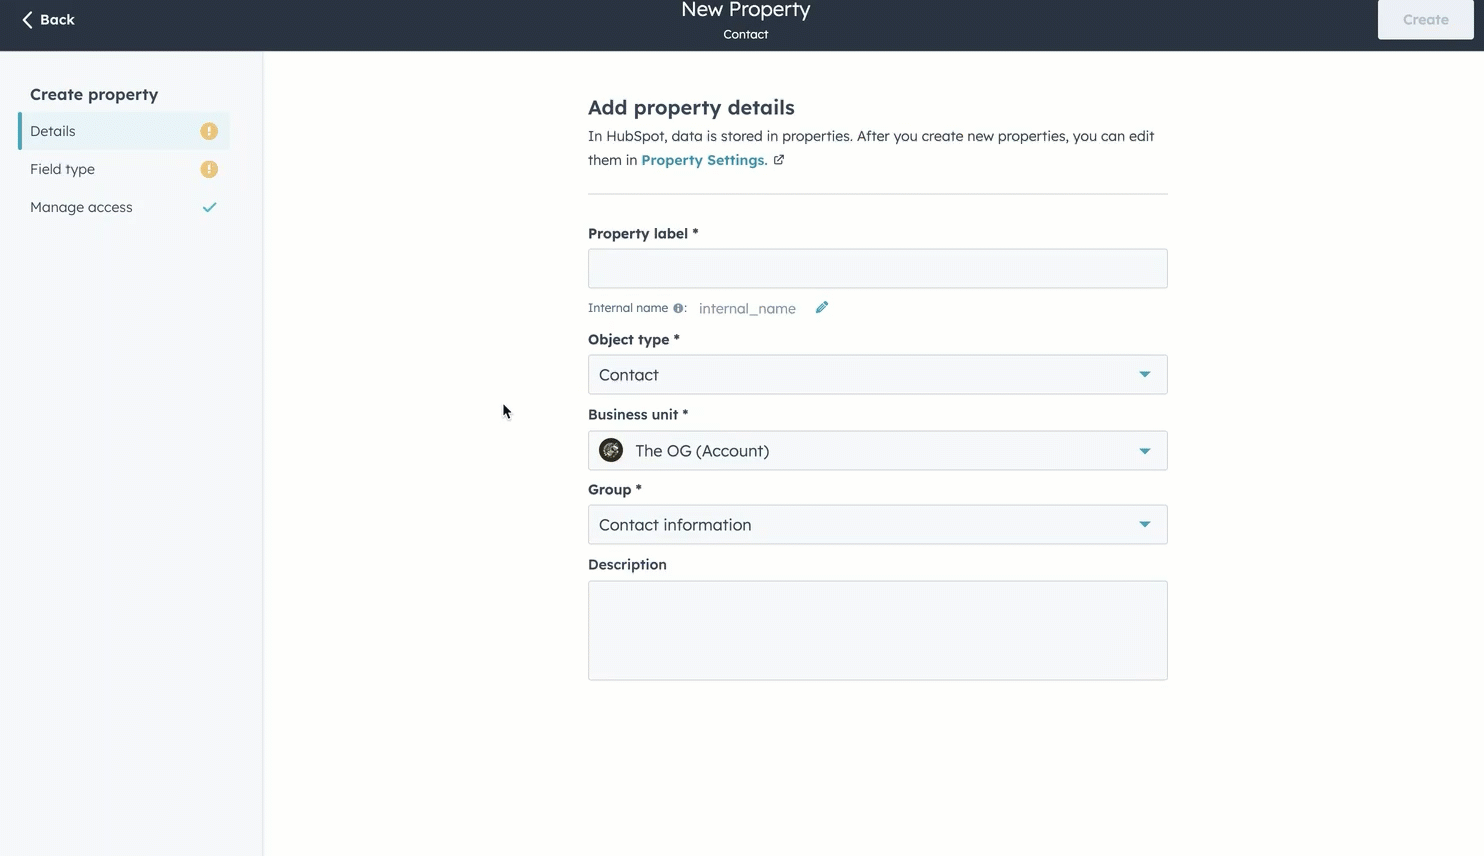Viewport: 1484px width, 856px height.
Task: Open Manage access settings
Action: tap(81, 207)
